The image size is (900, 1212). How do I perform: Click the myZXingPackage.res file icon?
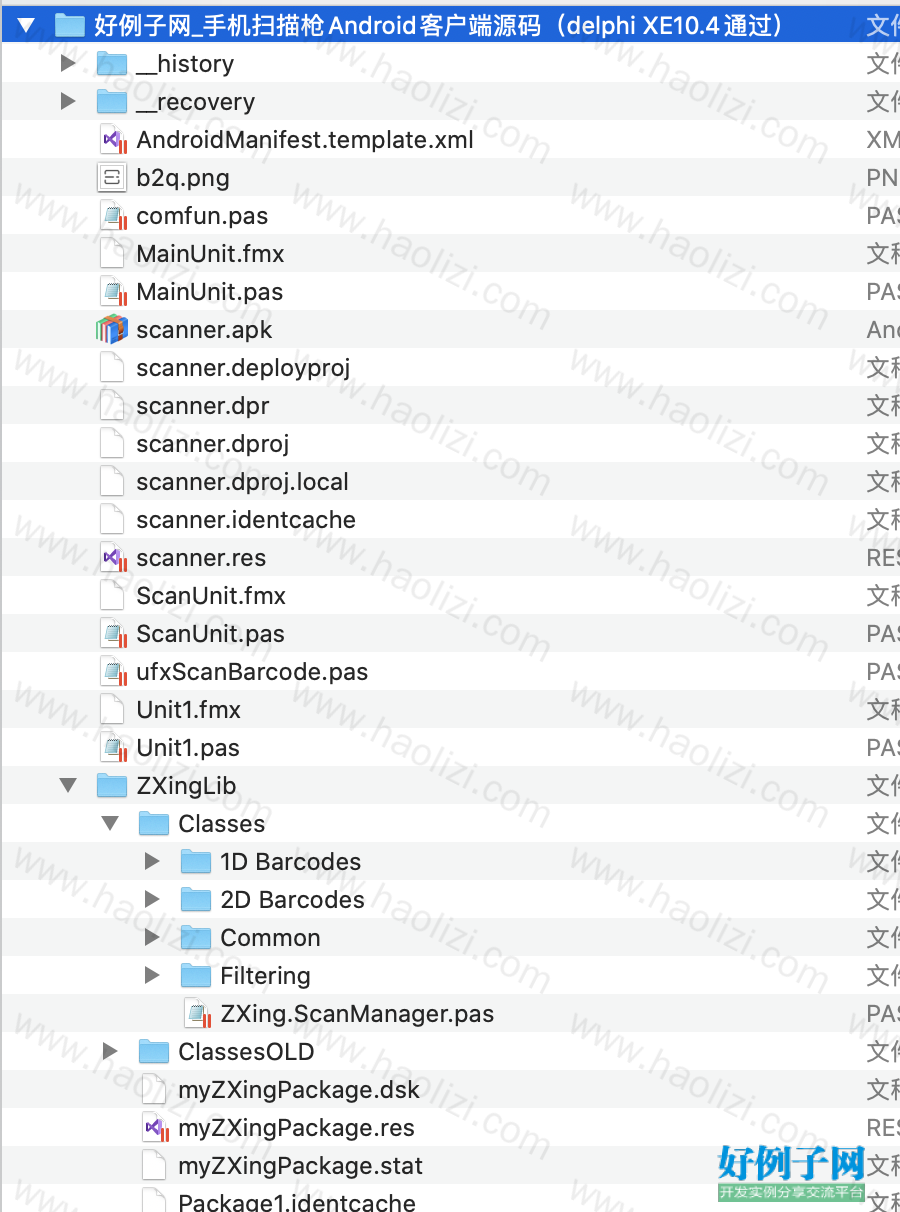tap(155, 1128)
